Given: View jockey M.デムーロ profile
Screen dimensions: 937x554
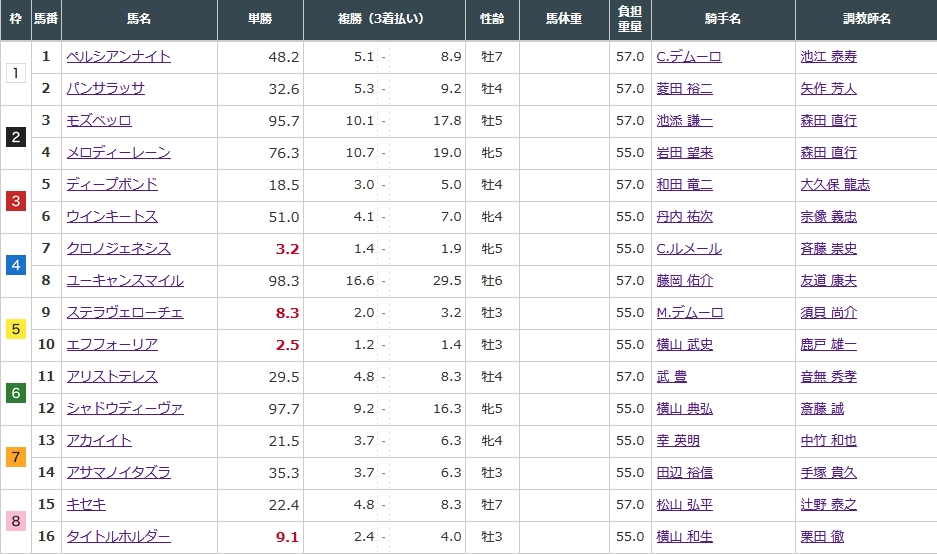Looking at the screenshot, I should click(x=689, y=313).
